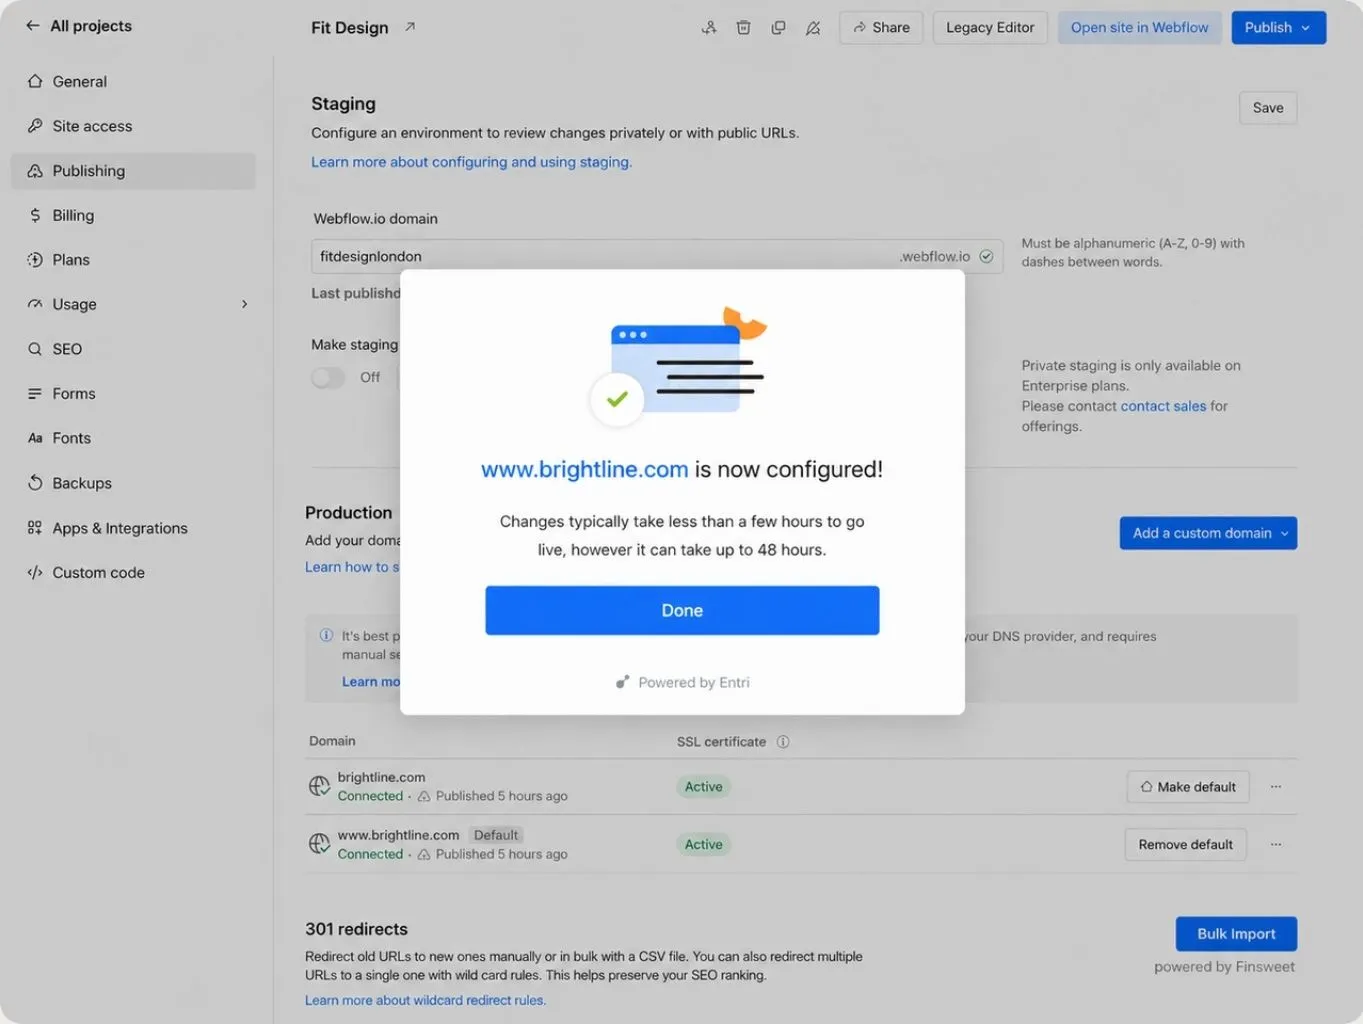Open the www.brightline.com link in dialog
Screen dimensions: 1363x1024
[x=584, y=469]
